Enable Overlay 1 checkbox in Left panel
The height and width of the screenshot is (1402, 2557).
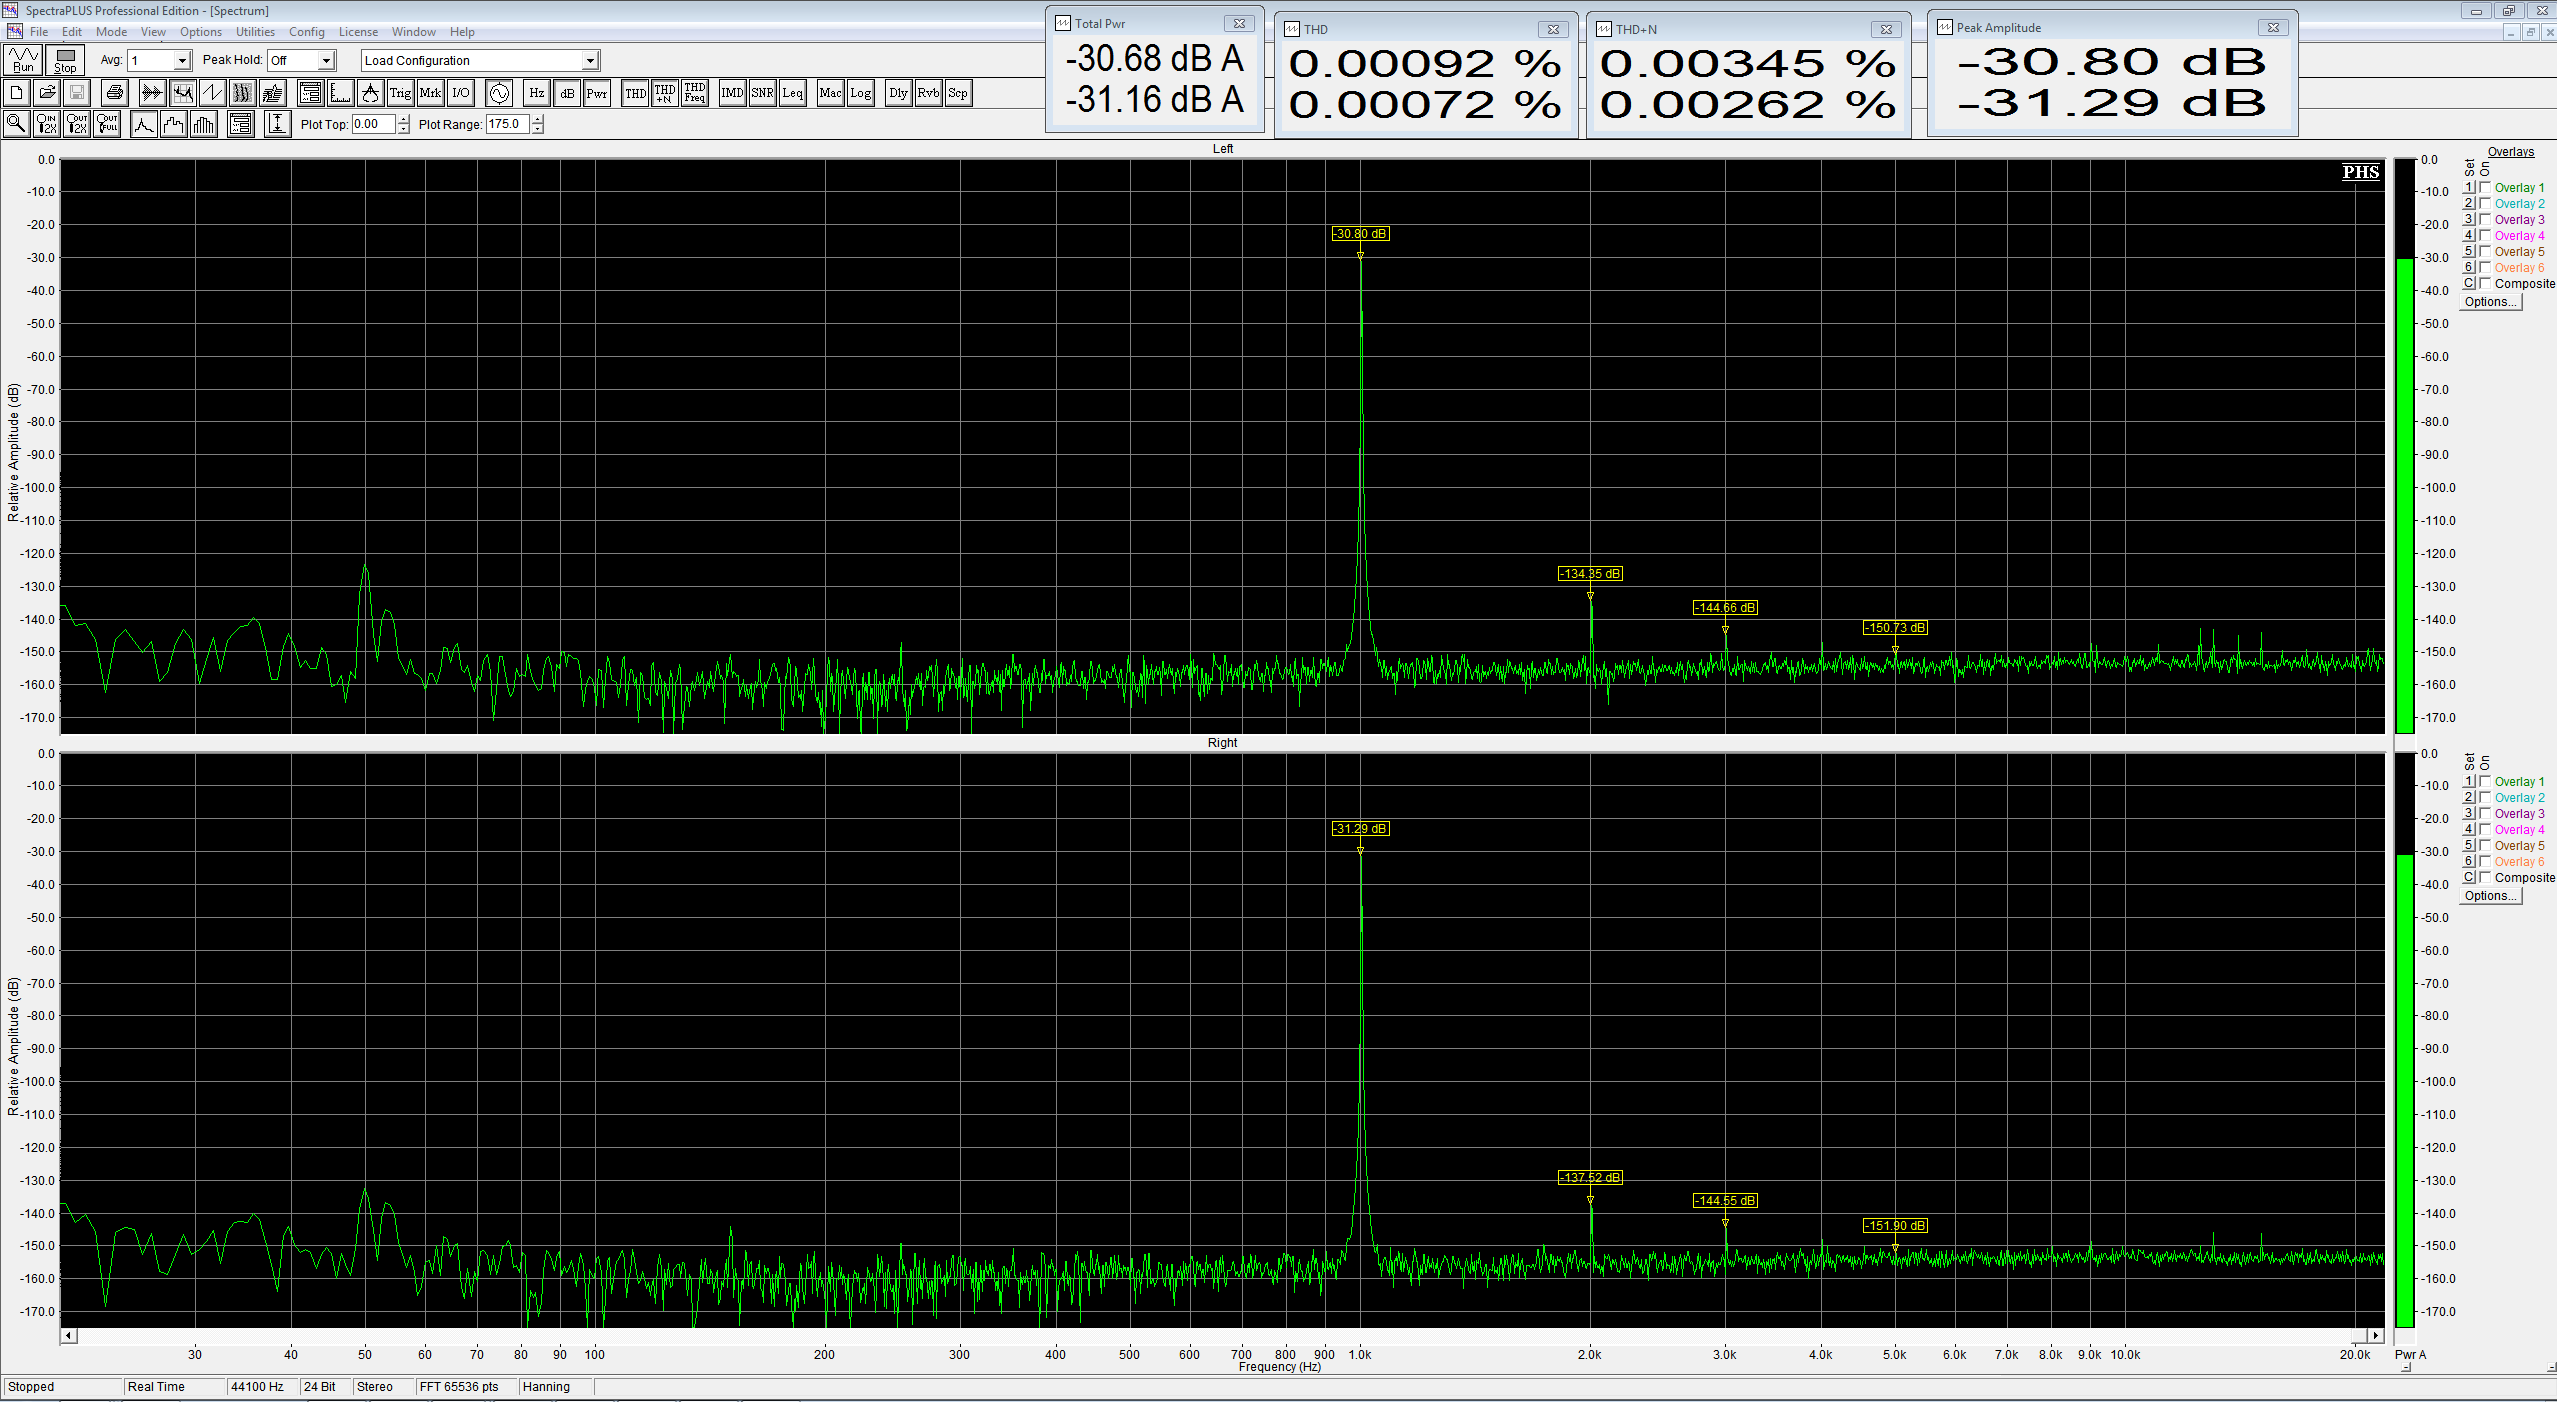tap(2485, 187)
